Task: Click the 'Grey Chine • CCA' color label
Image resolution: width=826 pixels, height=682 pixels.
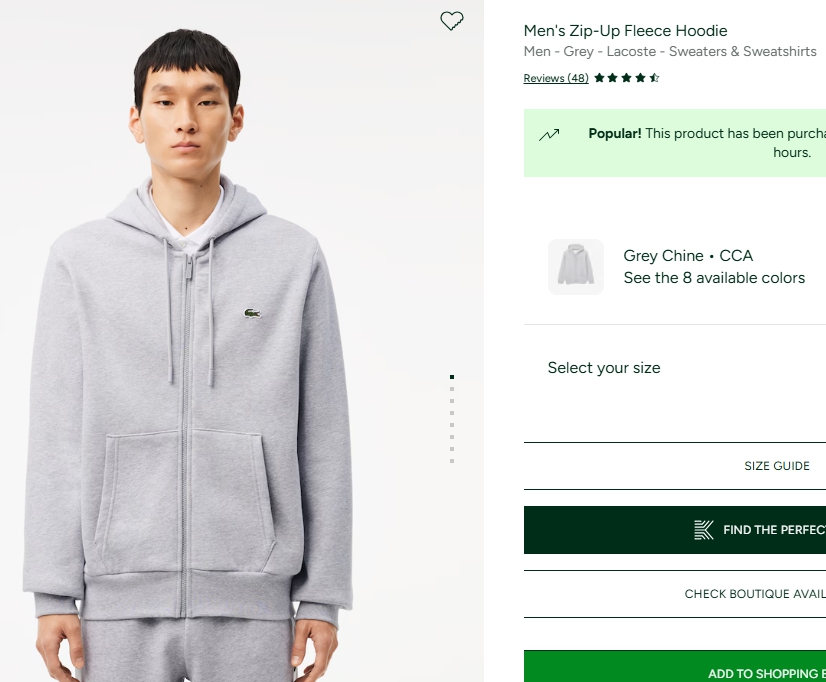Action: [688, 256]
